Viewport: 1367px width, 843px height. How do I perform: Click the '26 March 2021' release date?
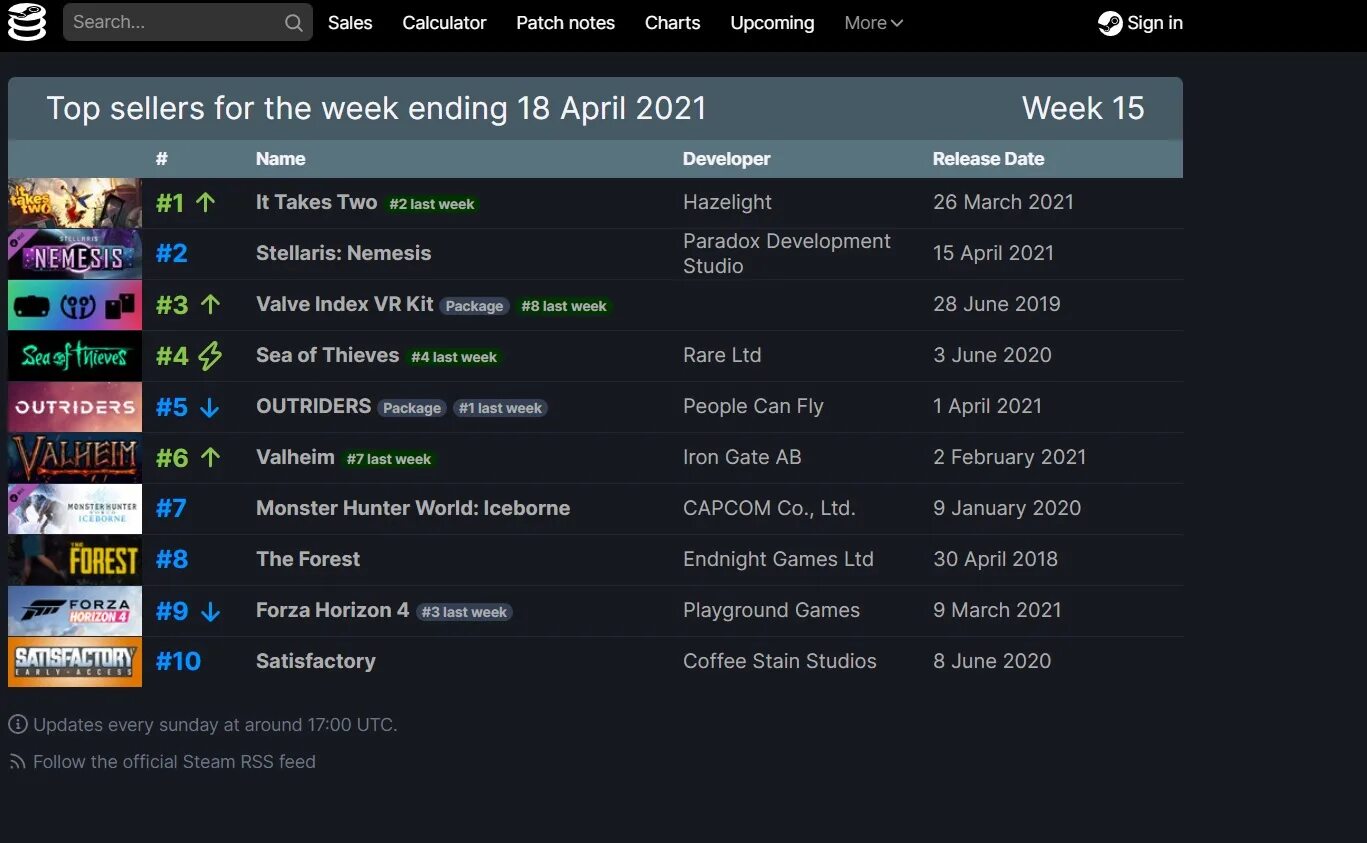click(1003, 202)
